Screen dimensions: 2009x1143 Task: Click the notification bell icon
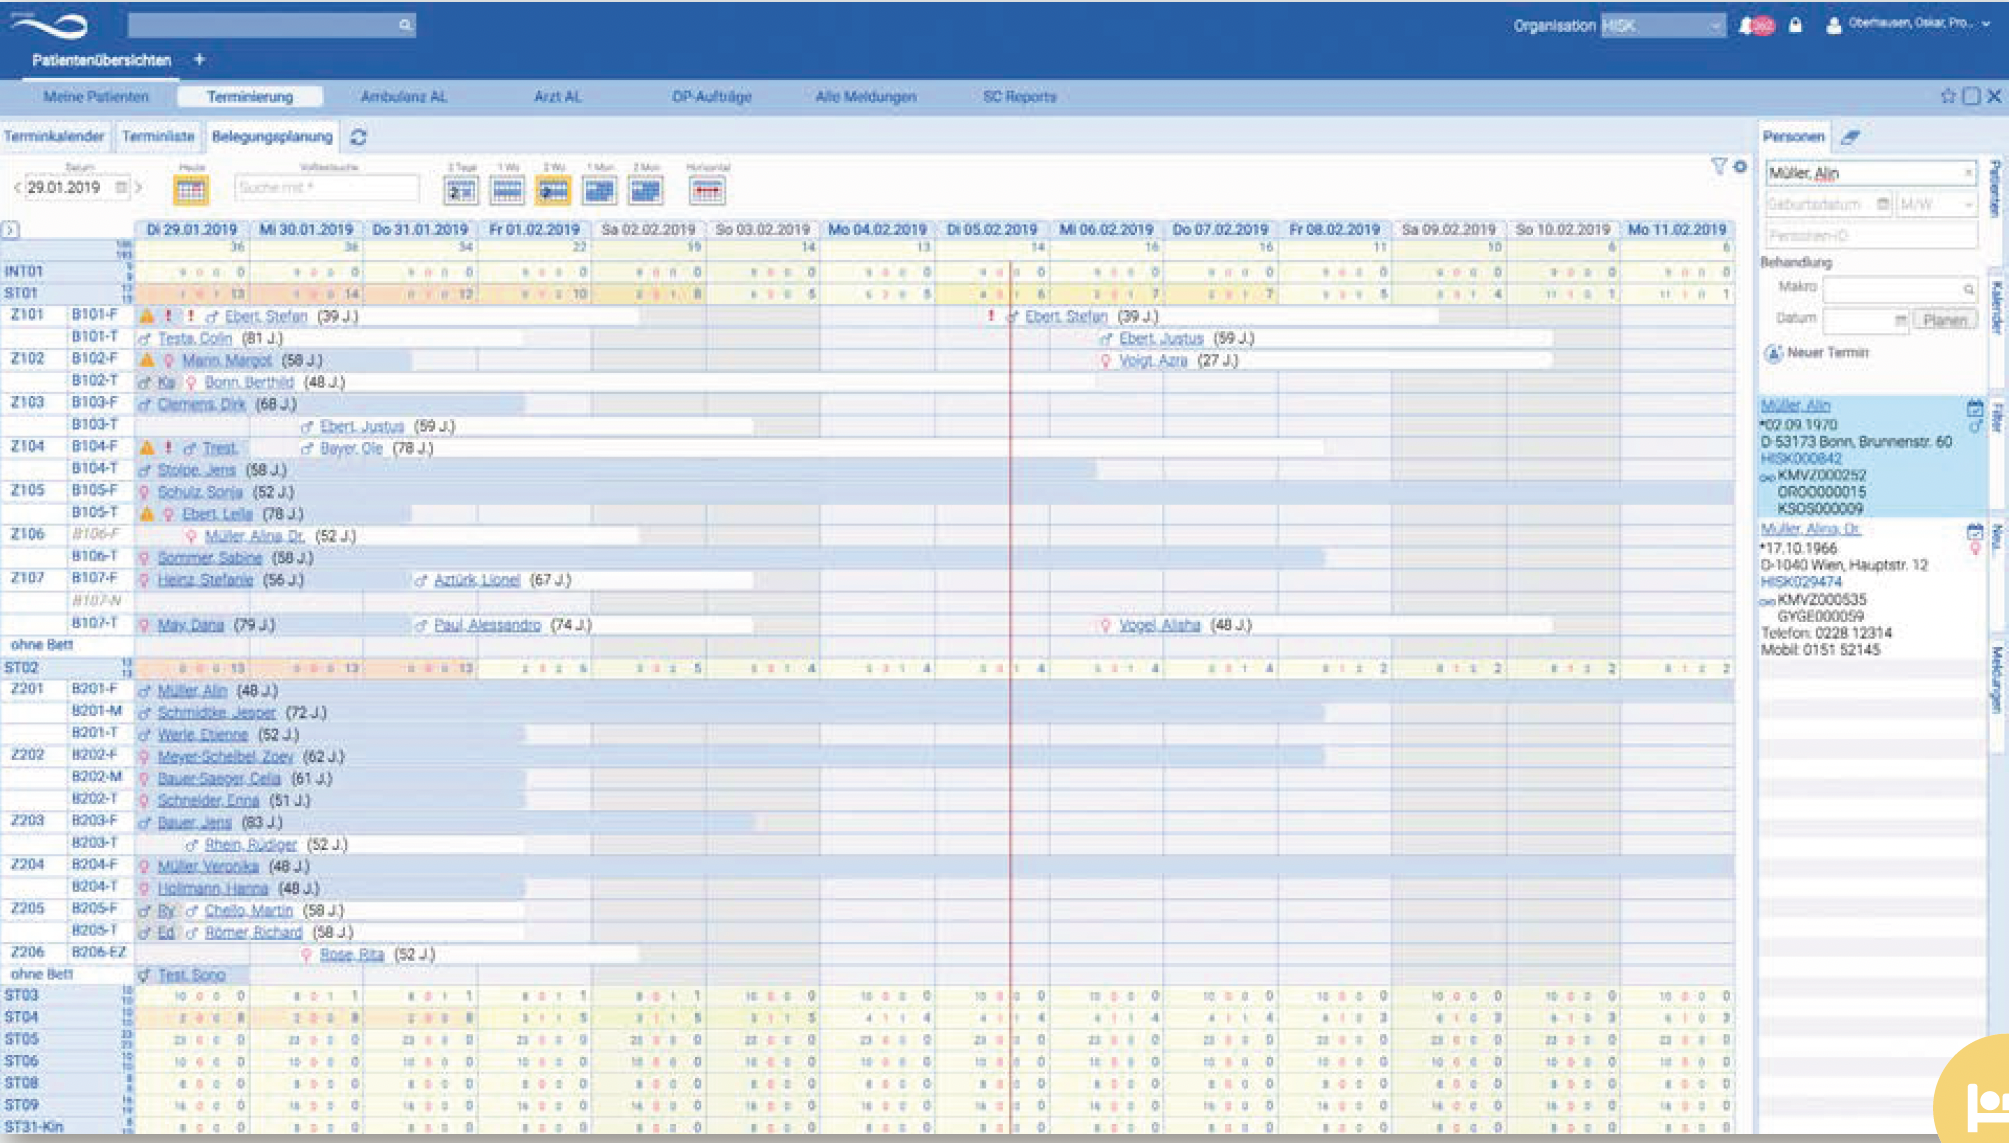pyautogui.click(x=1746, y=26)
